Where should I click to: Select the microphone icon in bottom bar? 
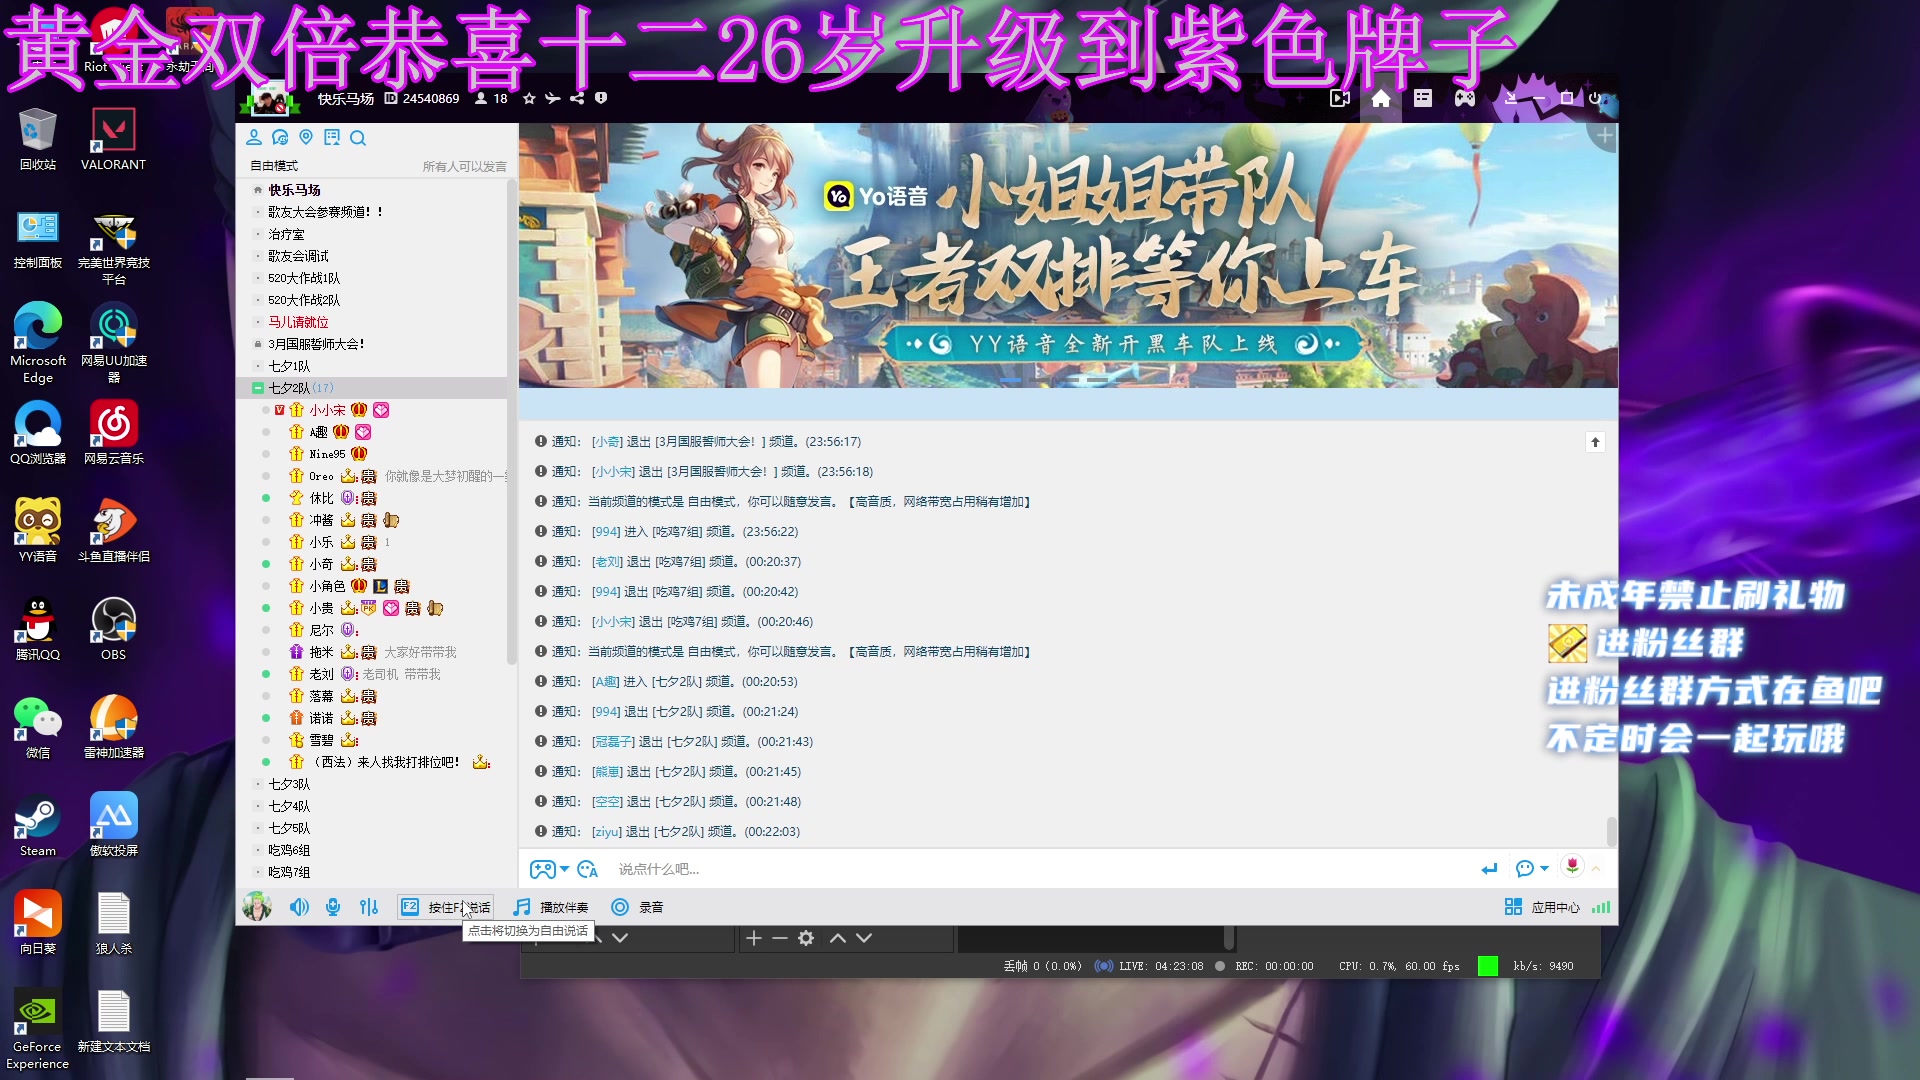pos(333,907)
